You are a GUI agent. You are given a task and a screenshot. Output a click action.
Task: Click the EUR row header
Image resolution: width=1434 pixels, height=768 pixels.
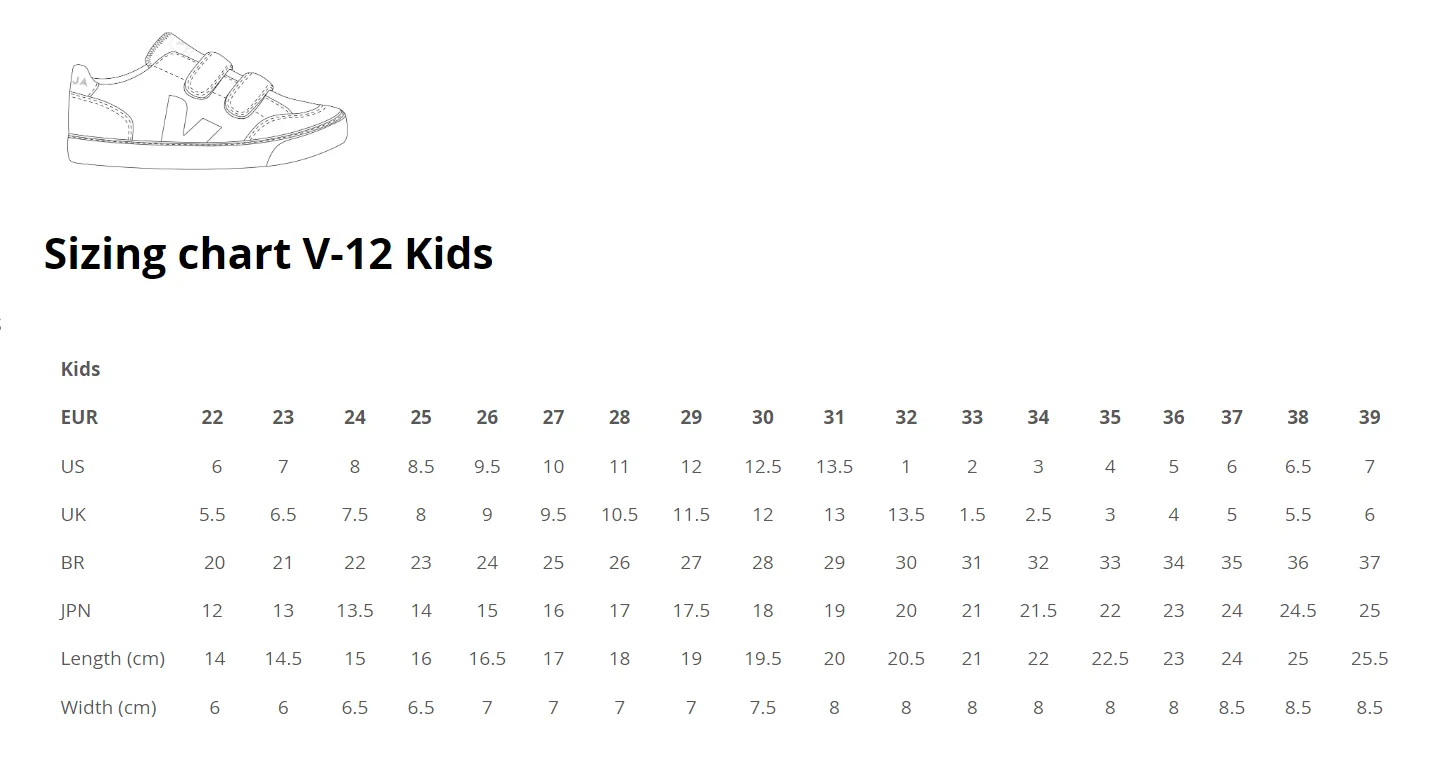tap(79, 417)
